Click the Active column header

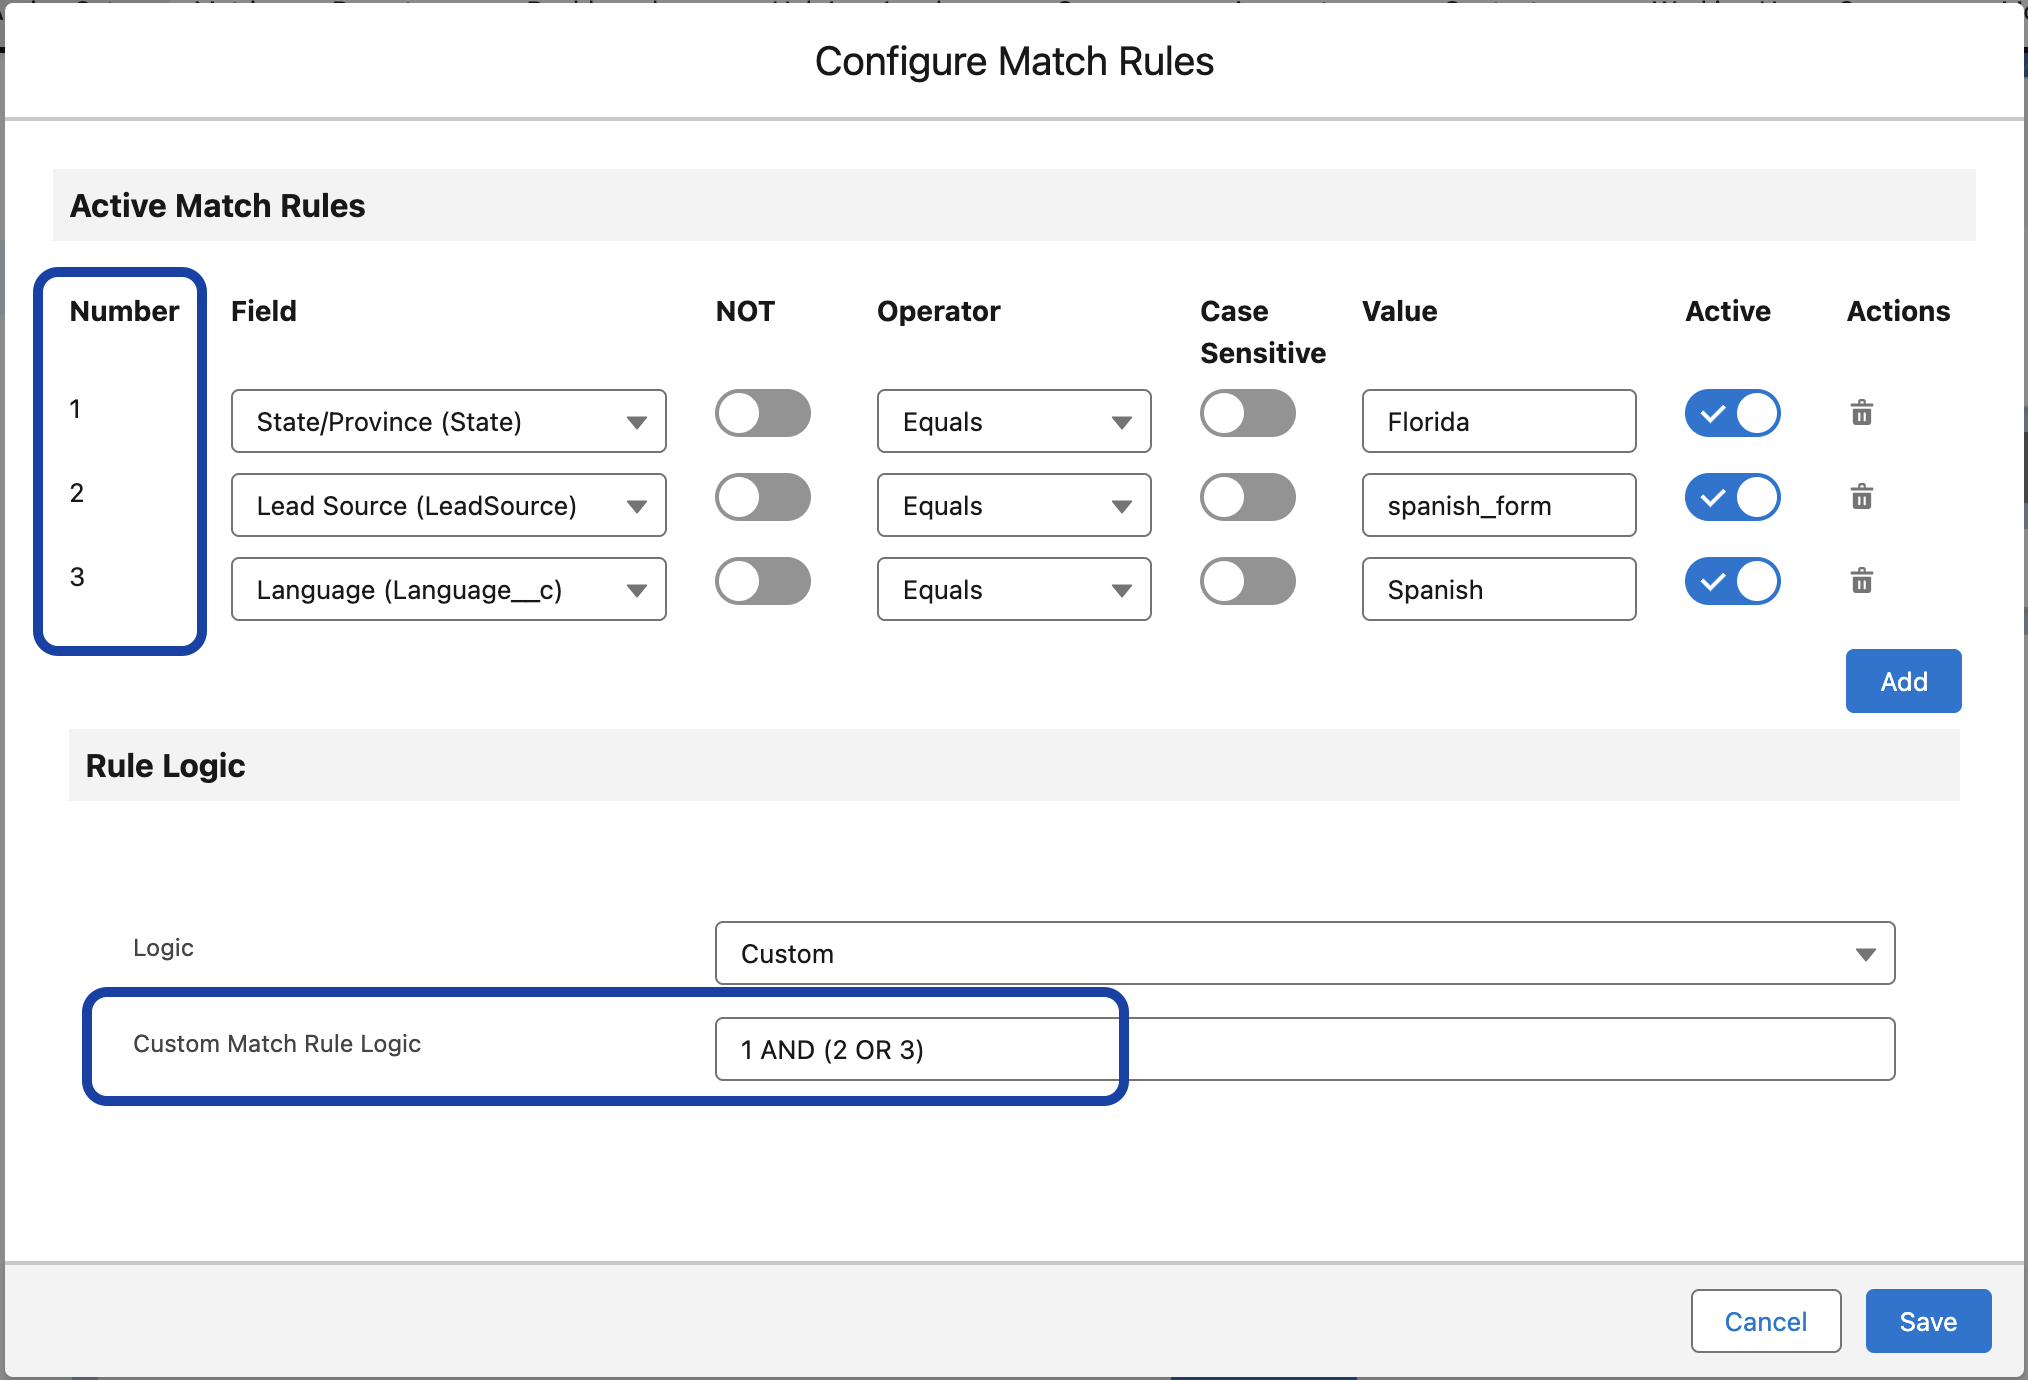tap(1728, 311)
